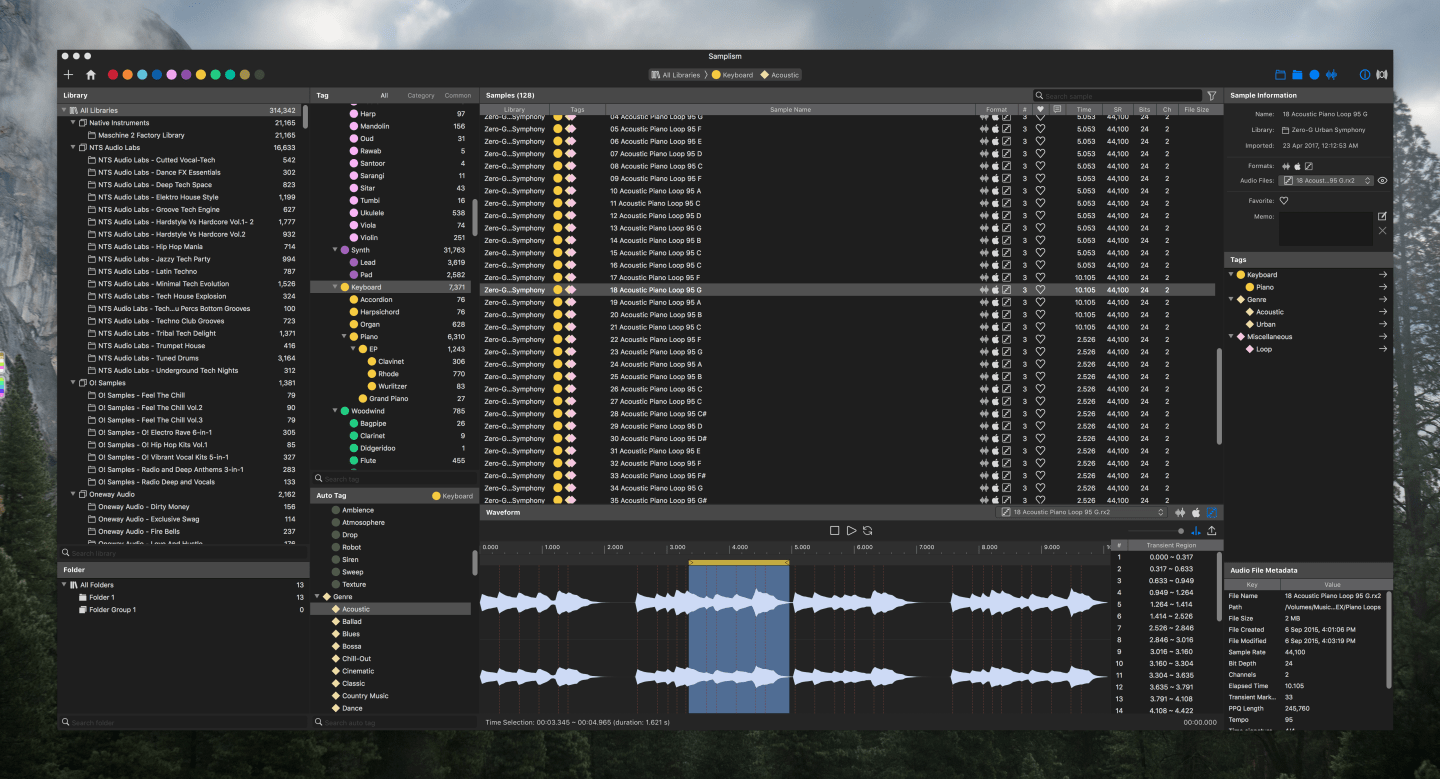Click the Search sample input field
This screenshot has height=779, width=1440.
(x=1120, y=96)
